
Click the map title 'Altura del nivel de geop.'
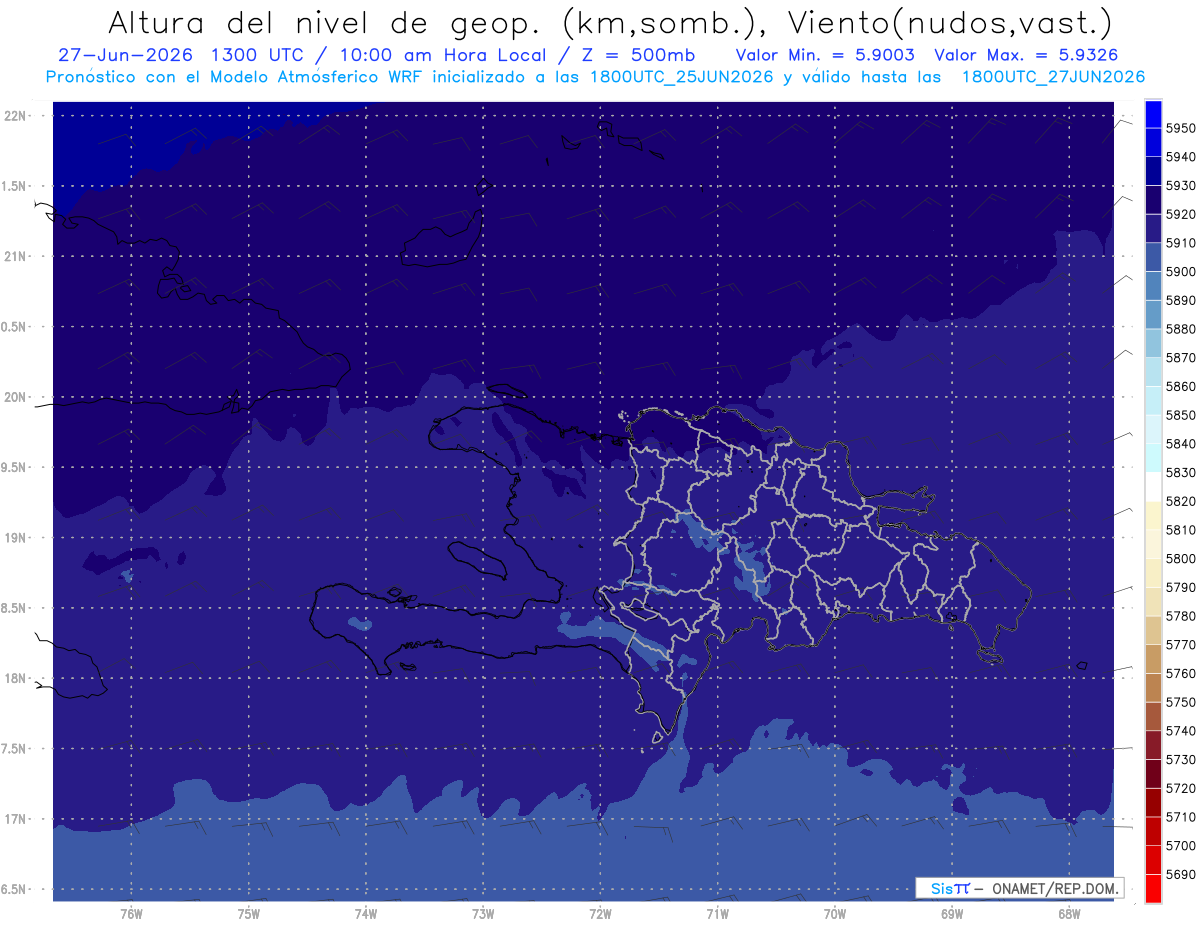[x=325, y=22]
